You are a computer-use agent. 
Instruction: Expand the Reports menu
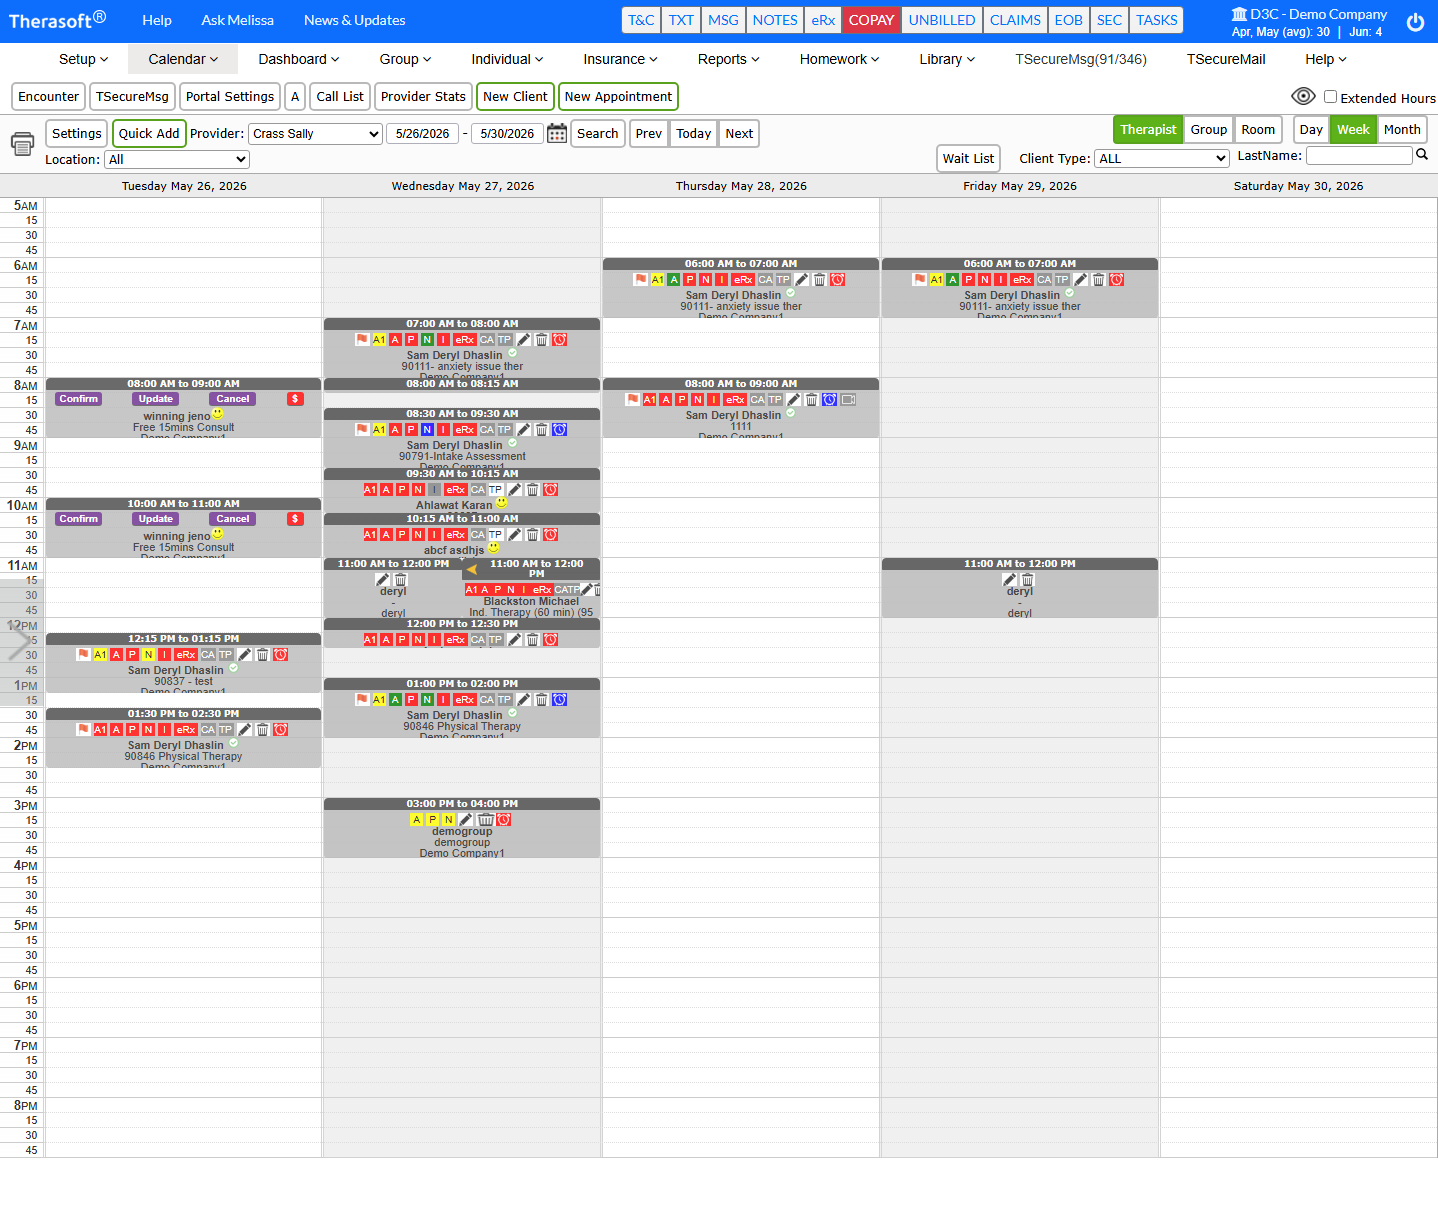pos(729,59)
